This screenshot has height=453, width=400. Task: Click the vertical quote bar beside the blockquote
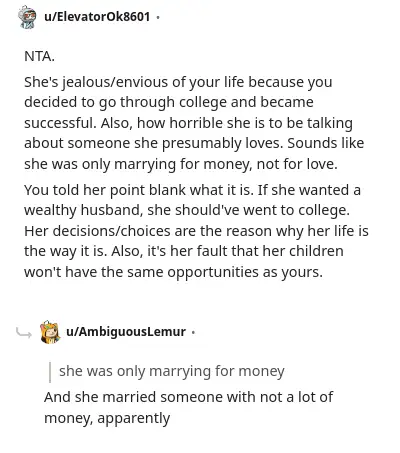(50, 372)
